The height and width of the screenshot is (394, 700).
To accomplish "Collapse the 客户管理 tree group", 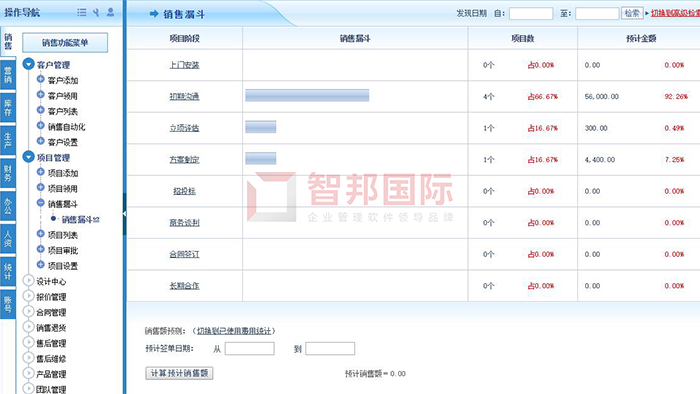I will [29, 64].
